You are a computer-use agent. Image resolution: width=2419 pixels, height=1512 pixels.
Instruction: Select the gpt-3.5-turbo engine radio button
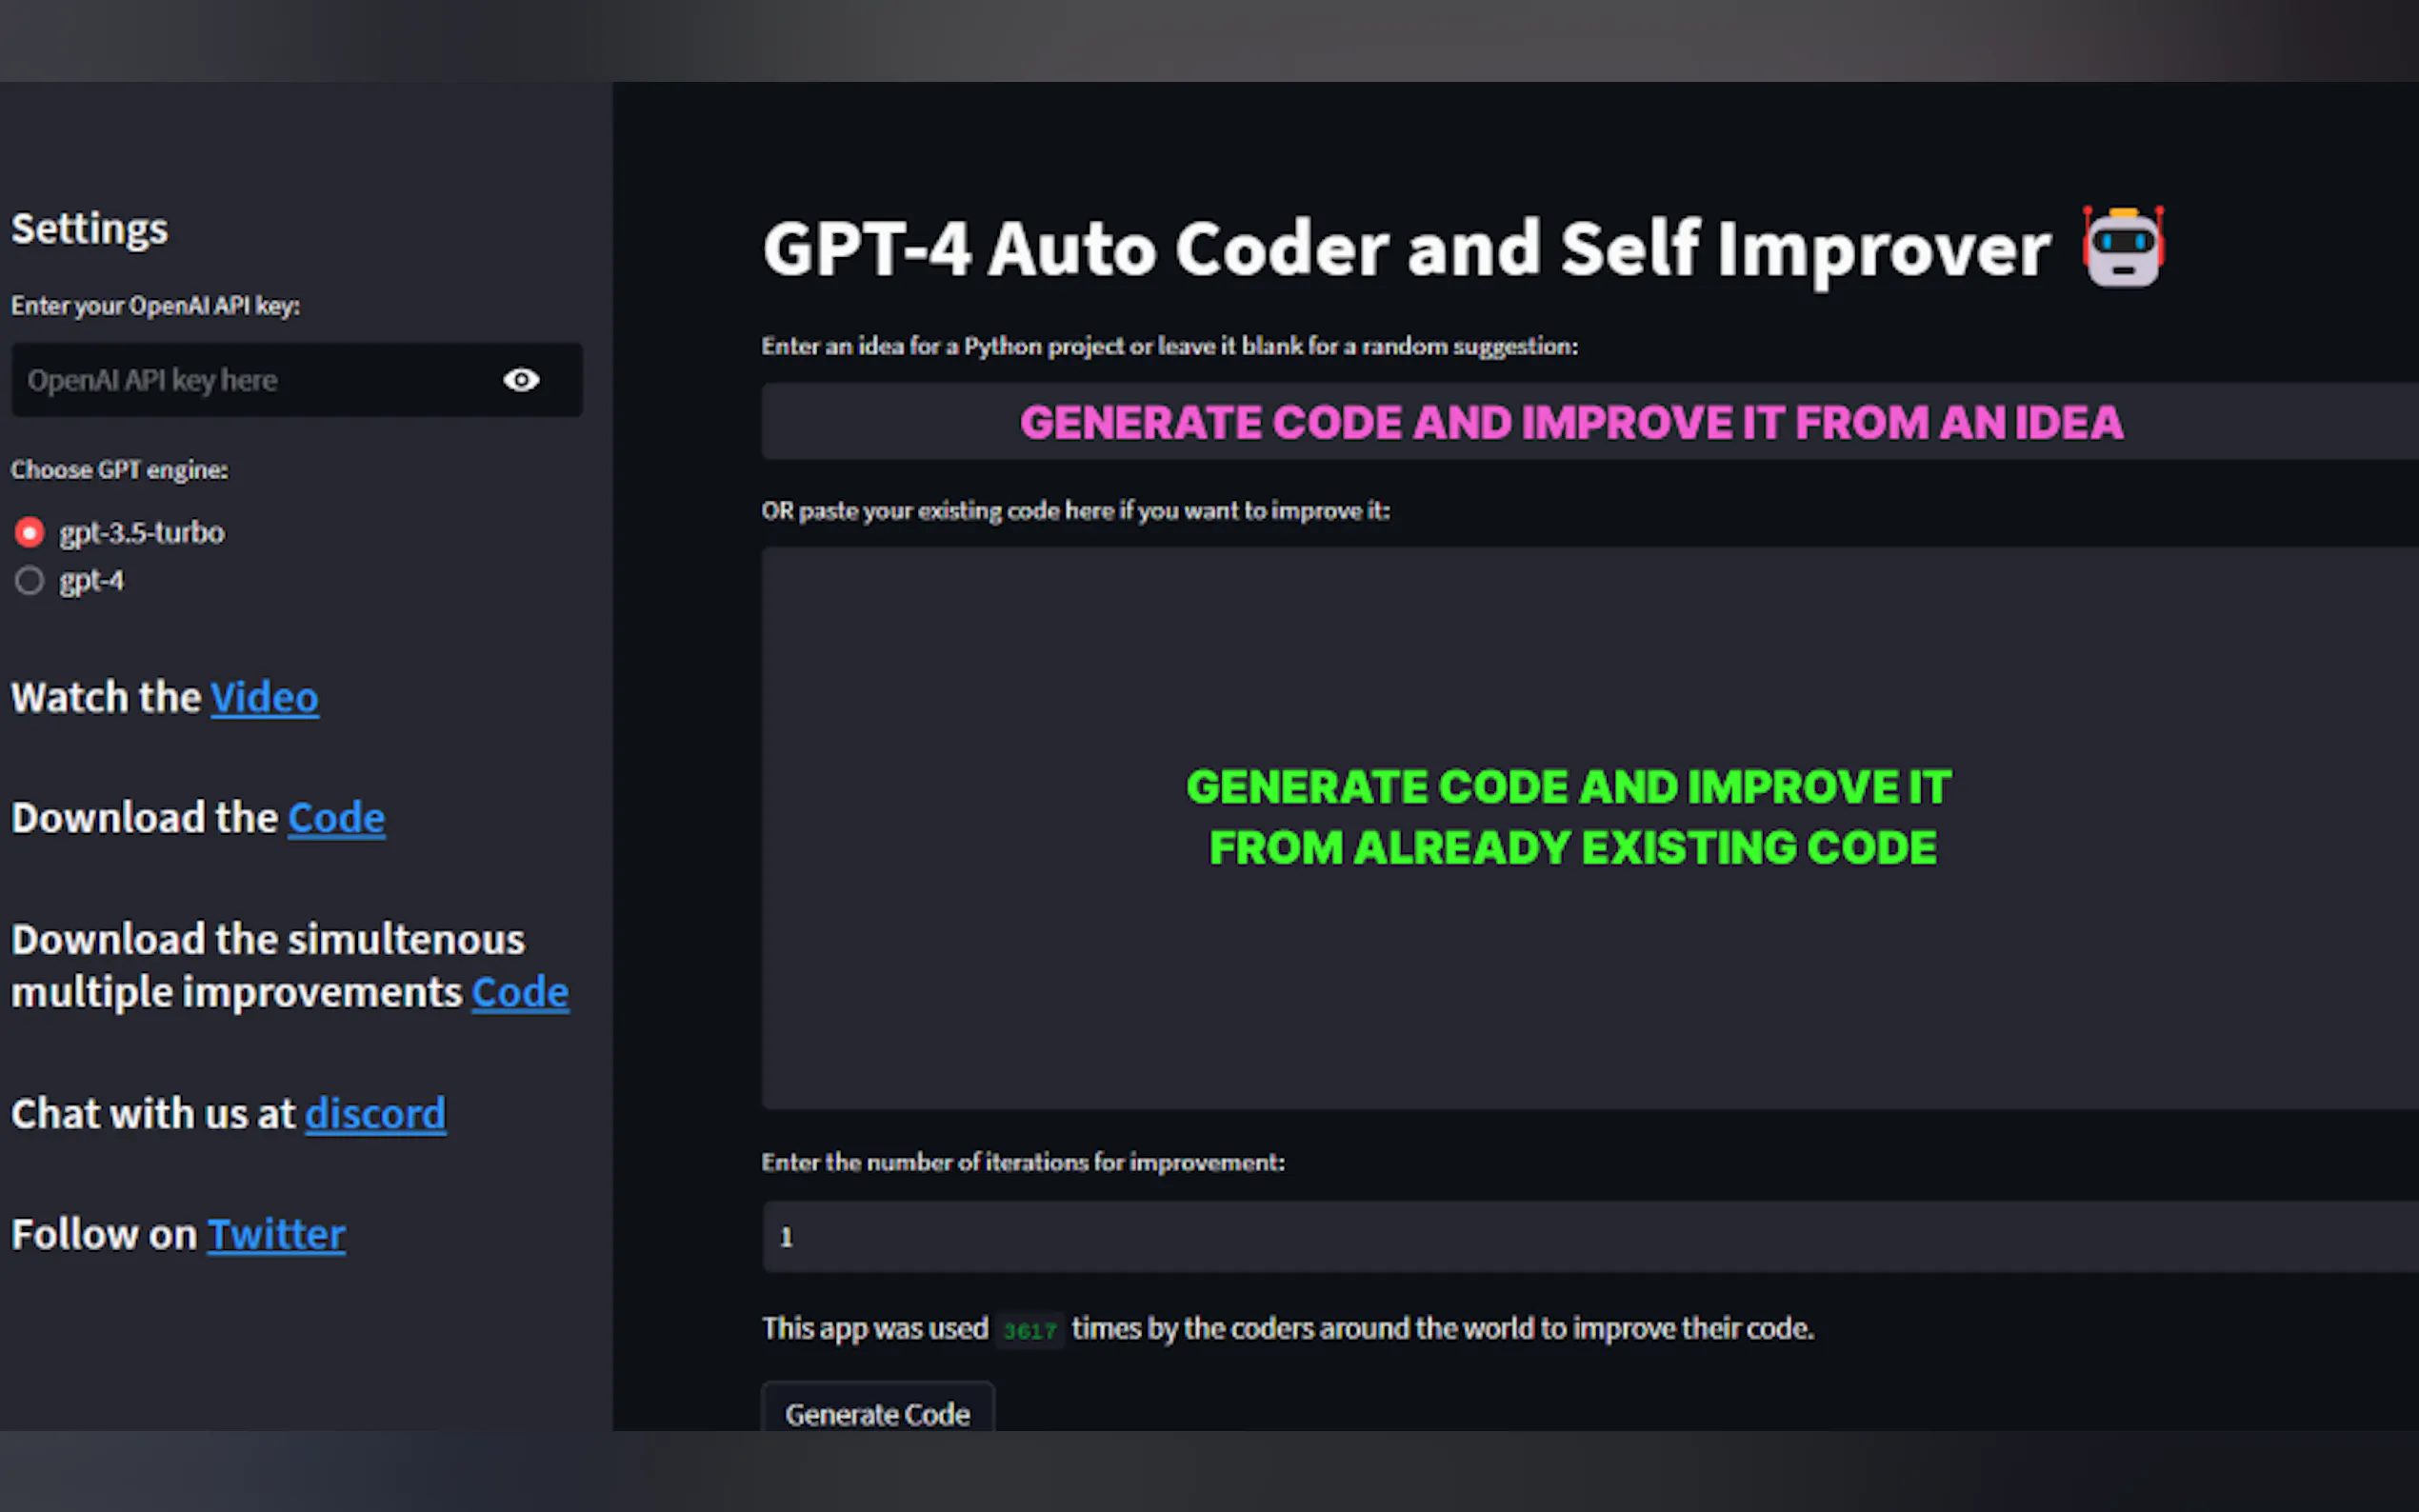[30, 532]
